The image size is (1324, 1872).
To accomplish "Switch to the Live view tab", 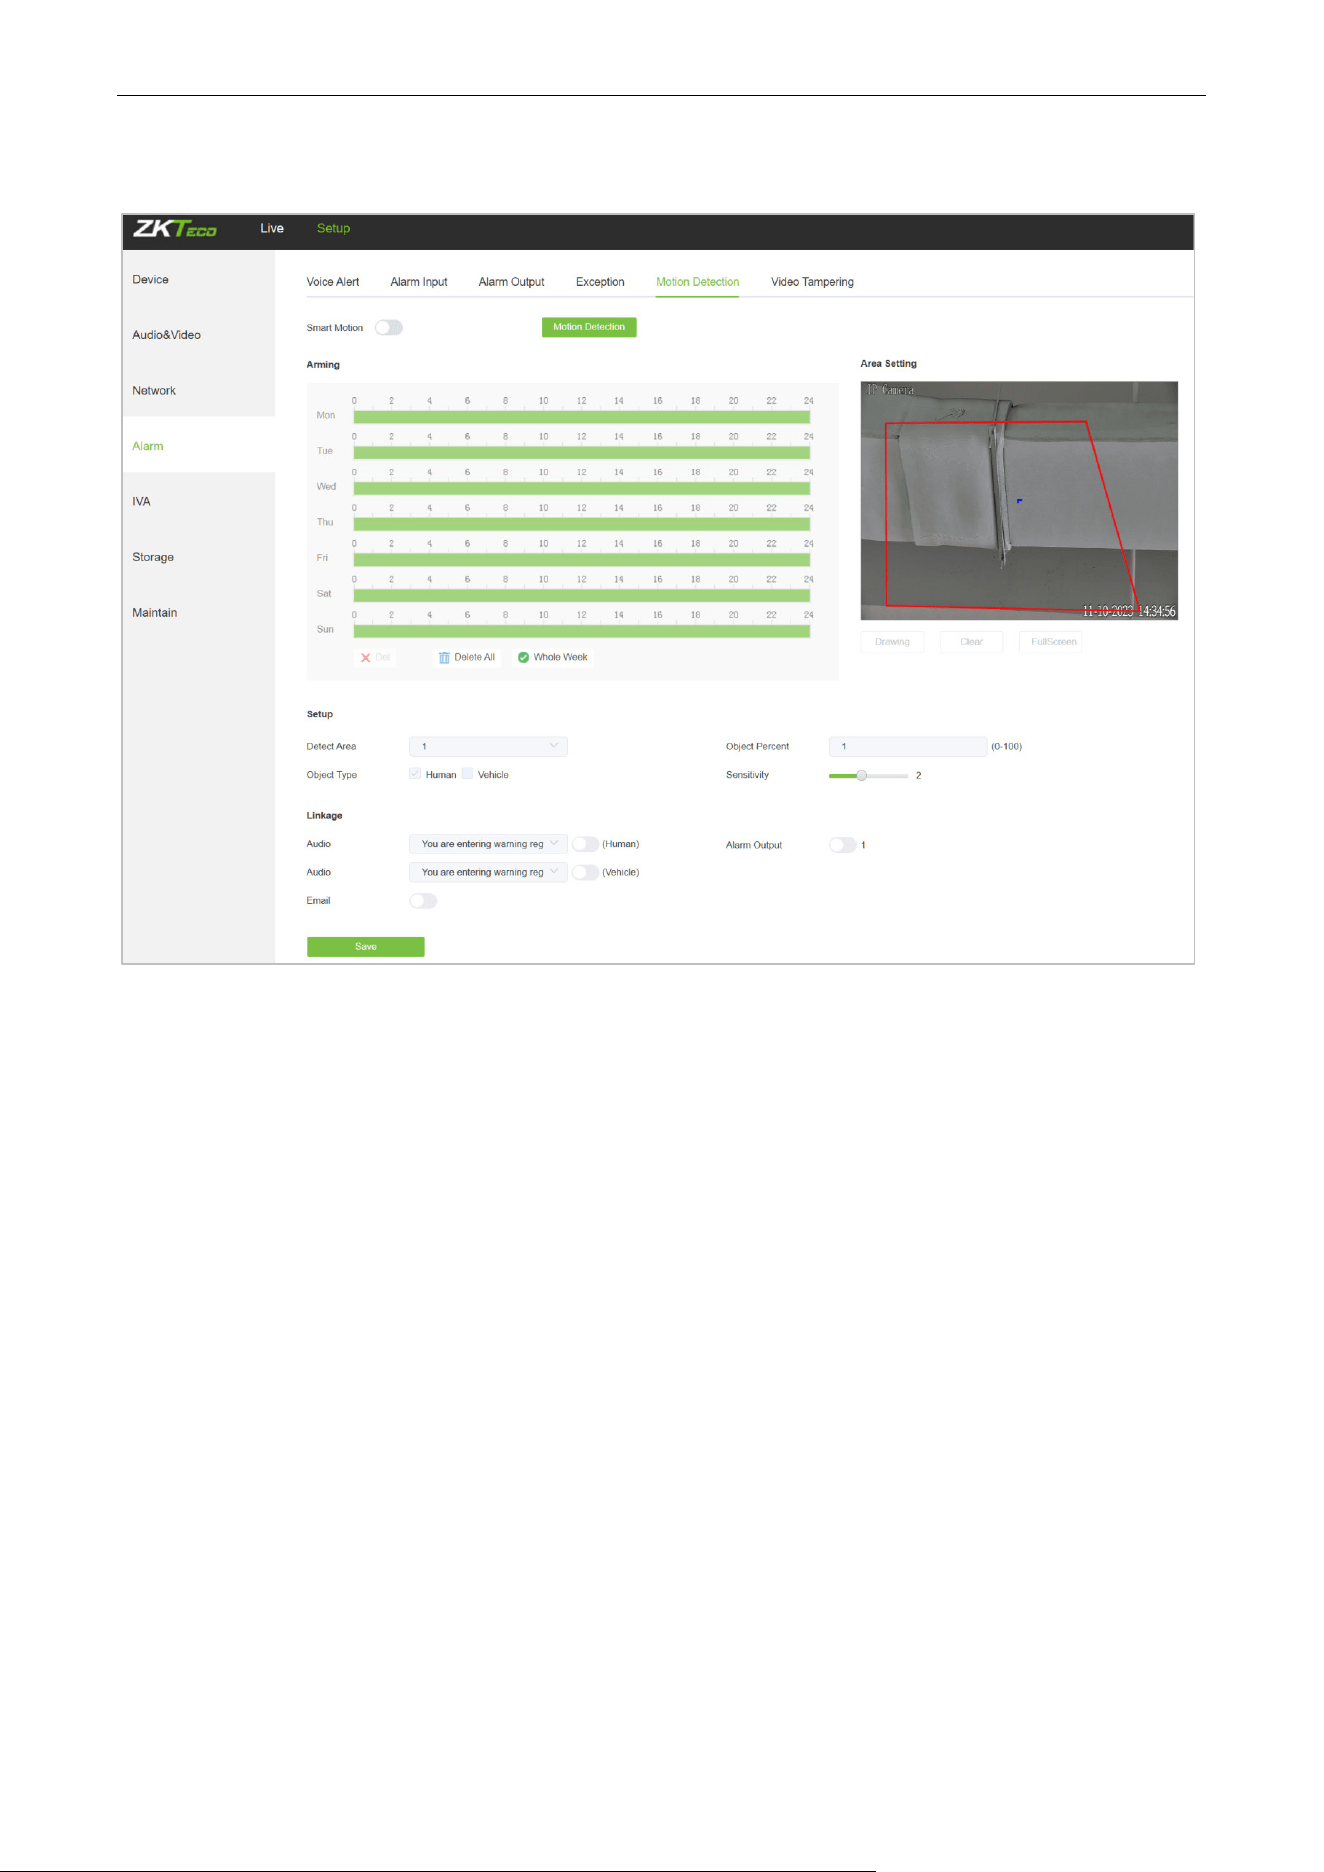I will coord(272,228).
